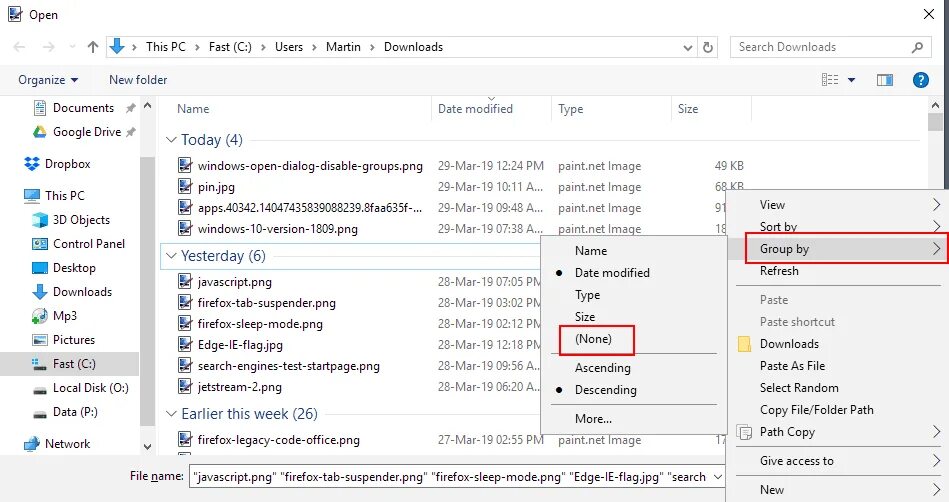The image size is (949, 502).
Task: Open Pictures folder in sidebar
Action: click(74, 340)
